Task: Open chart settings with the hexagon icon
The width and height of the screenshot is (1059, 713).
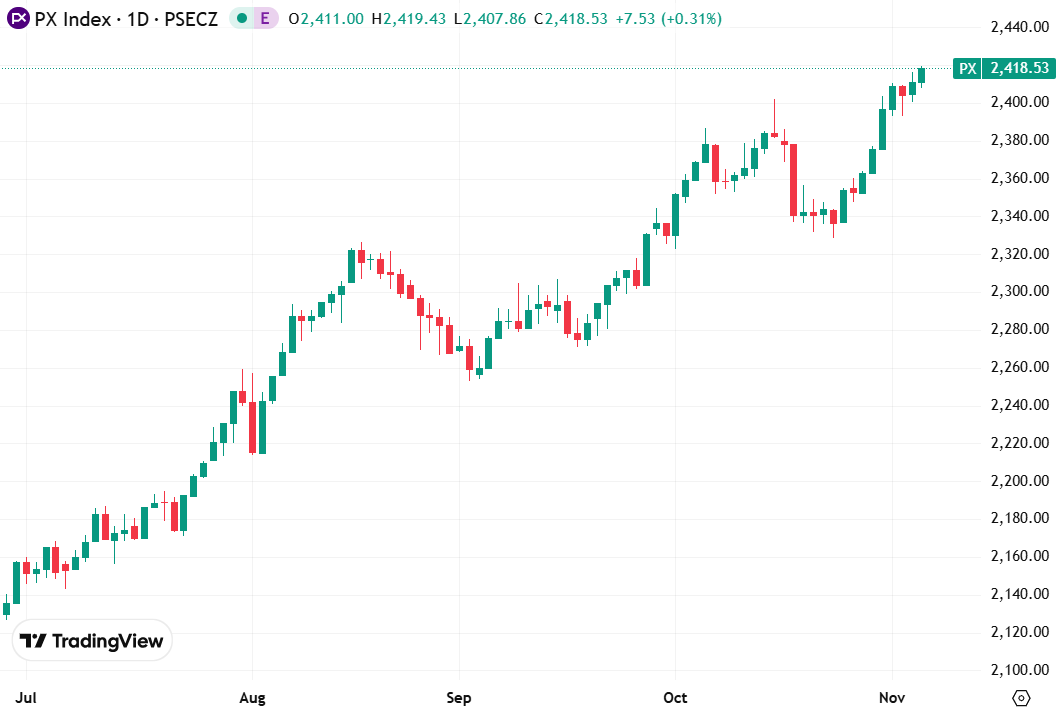Action: tap(1021, 697)
